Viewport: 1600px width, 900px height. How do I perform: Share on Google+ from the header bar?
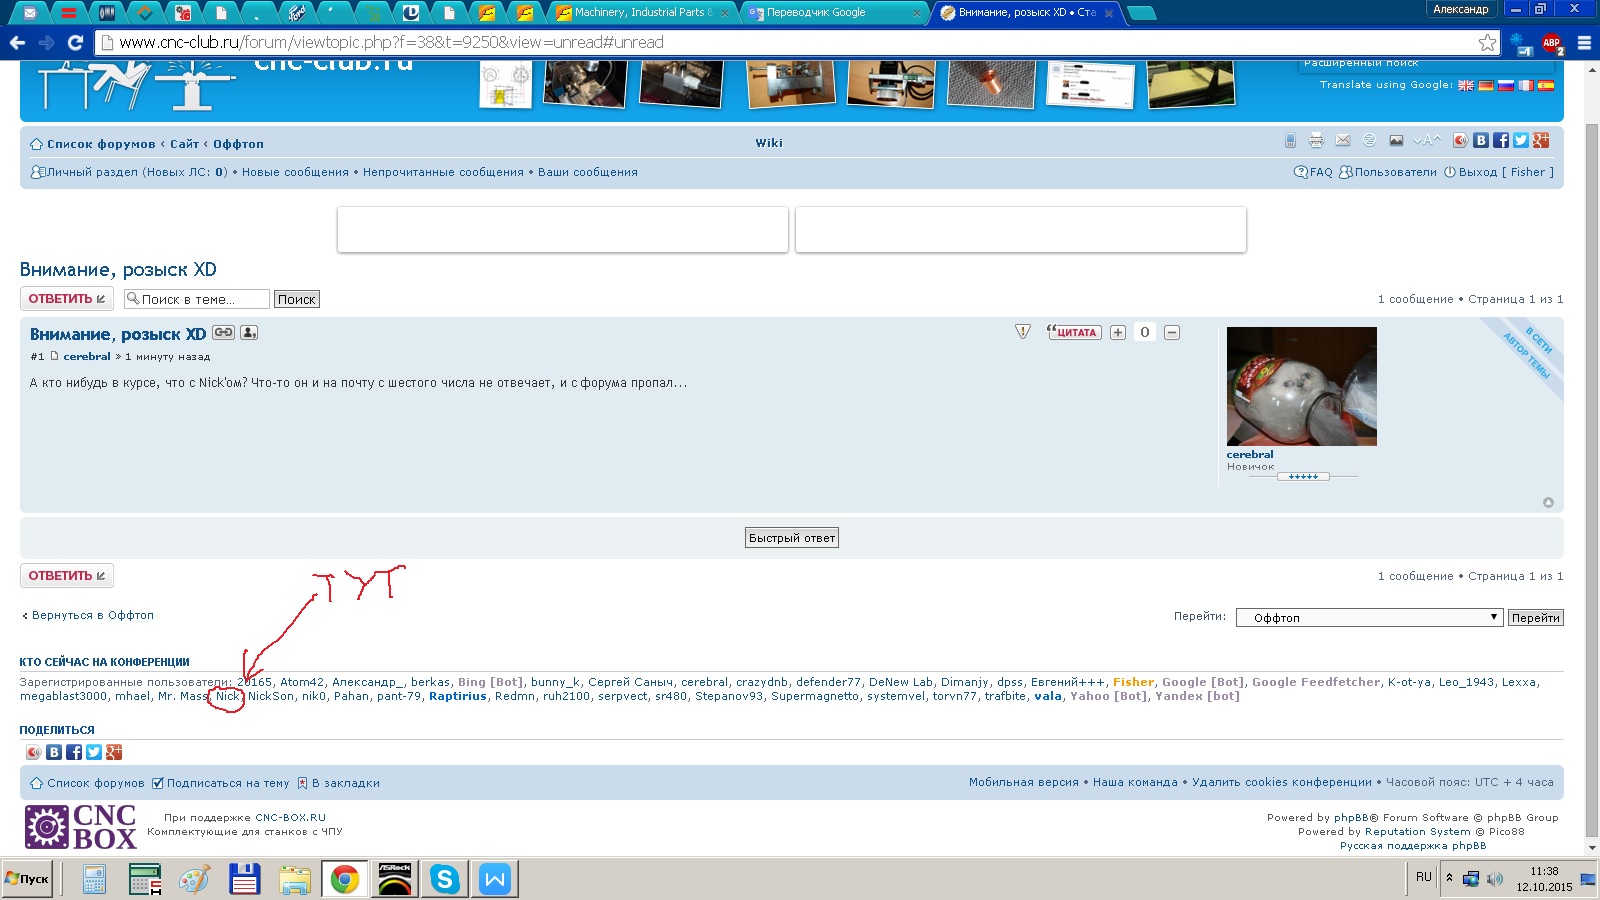1541,140
